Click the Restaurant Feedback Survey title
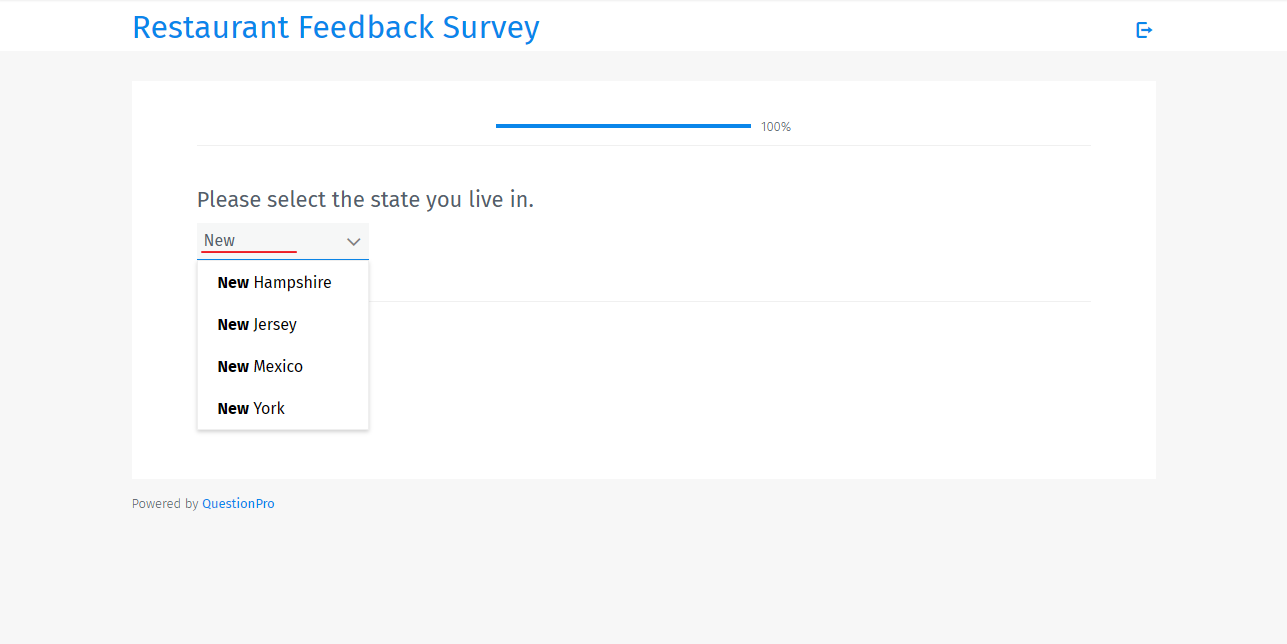The width and height of the screenshot is (1287, 644). point(336,27)
